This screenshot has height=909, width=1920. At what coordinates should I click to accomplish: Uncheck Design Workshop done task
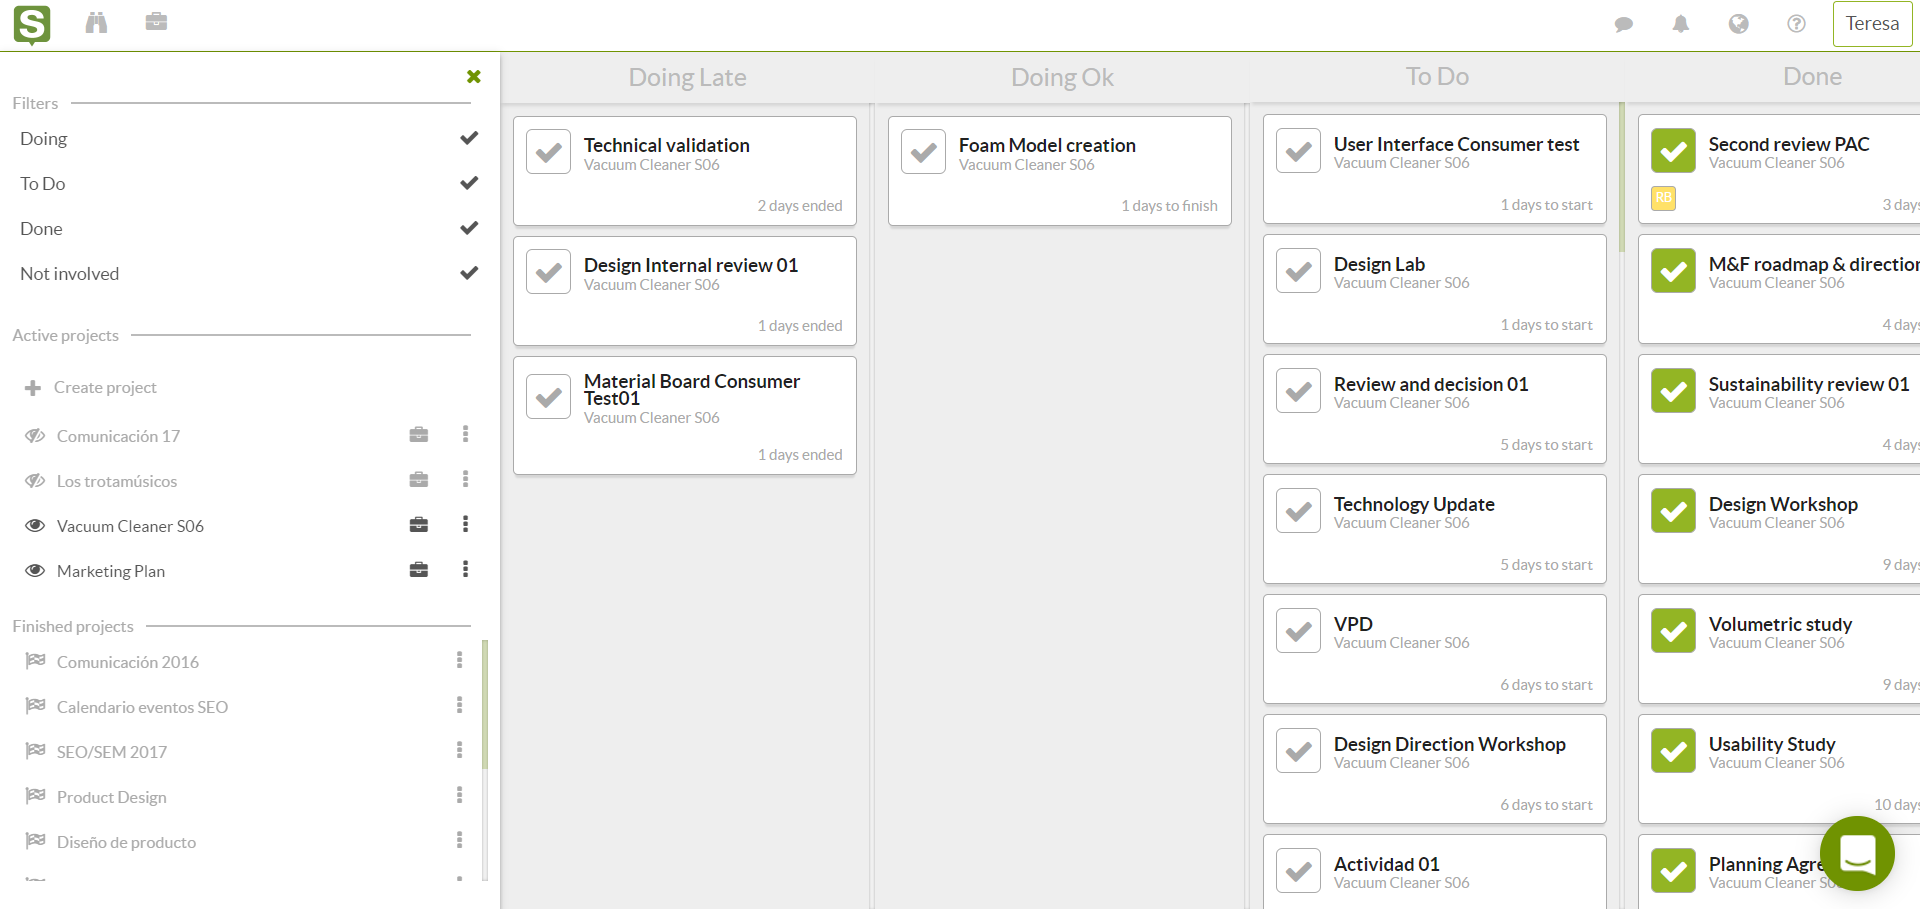[1674, 511]
